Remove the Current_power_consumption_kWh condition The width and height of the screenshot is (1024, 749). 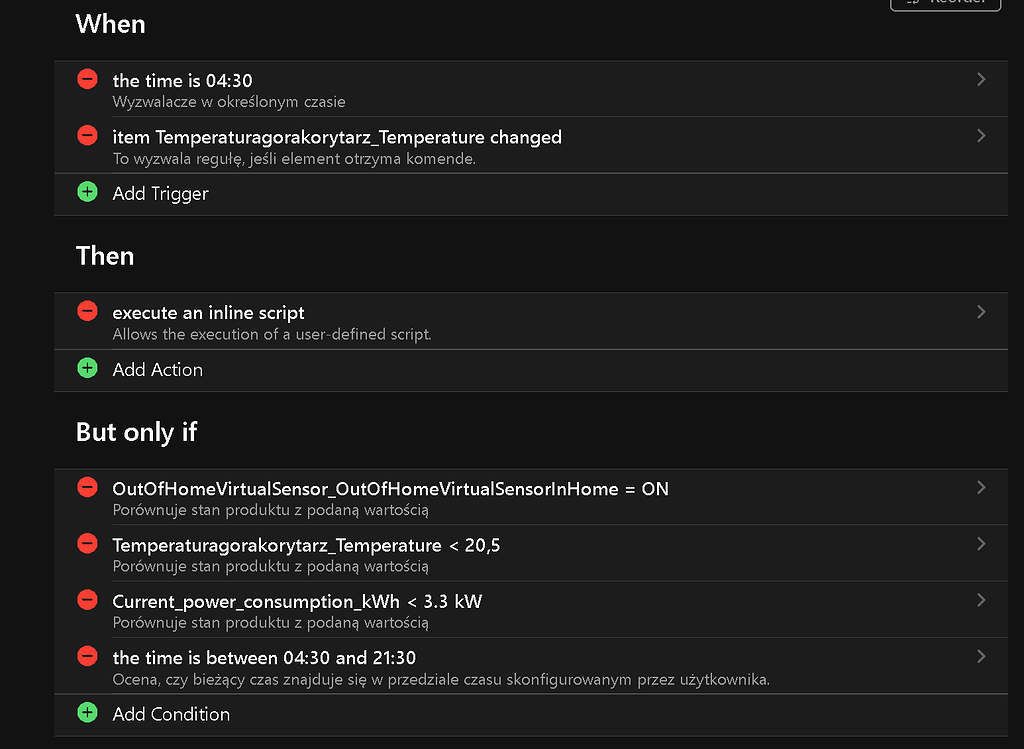(x=87, y=599)
